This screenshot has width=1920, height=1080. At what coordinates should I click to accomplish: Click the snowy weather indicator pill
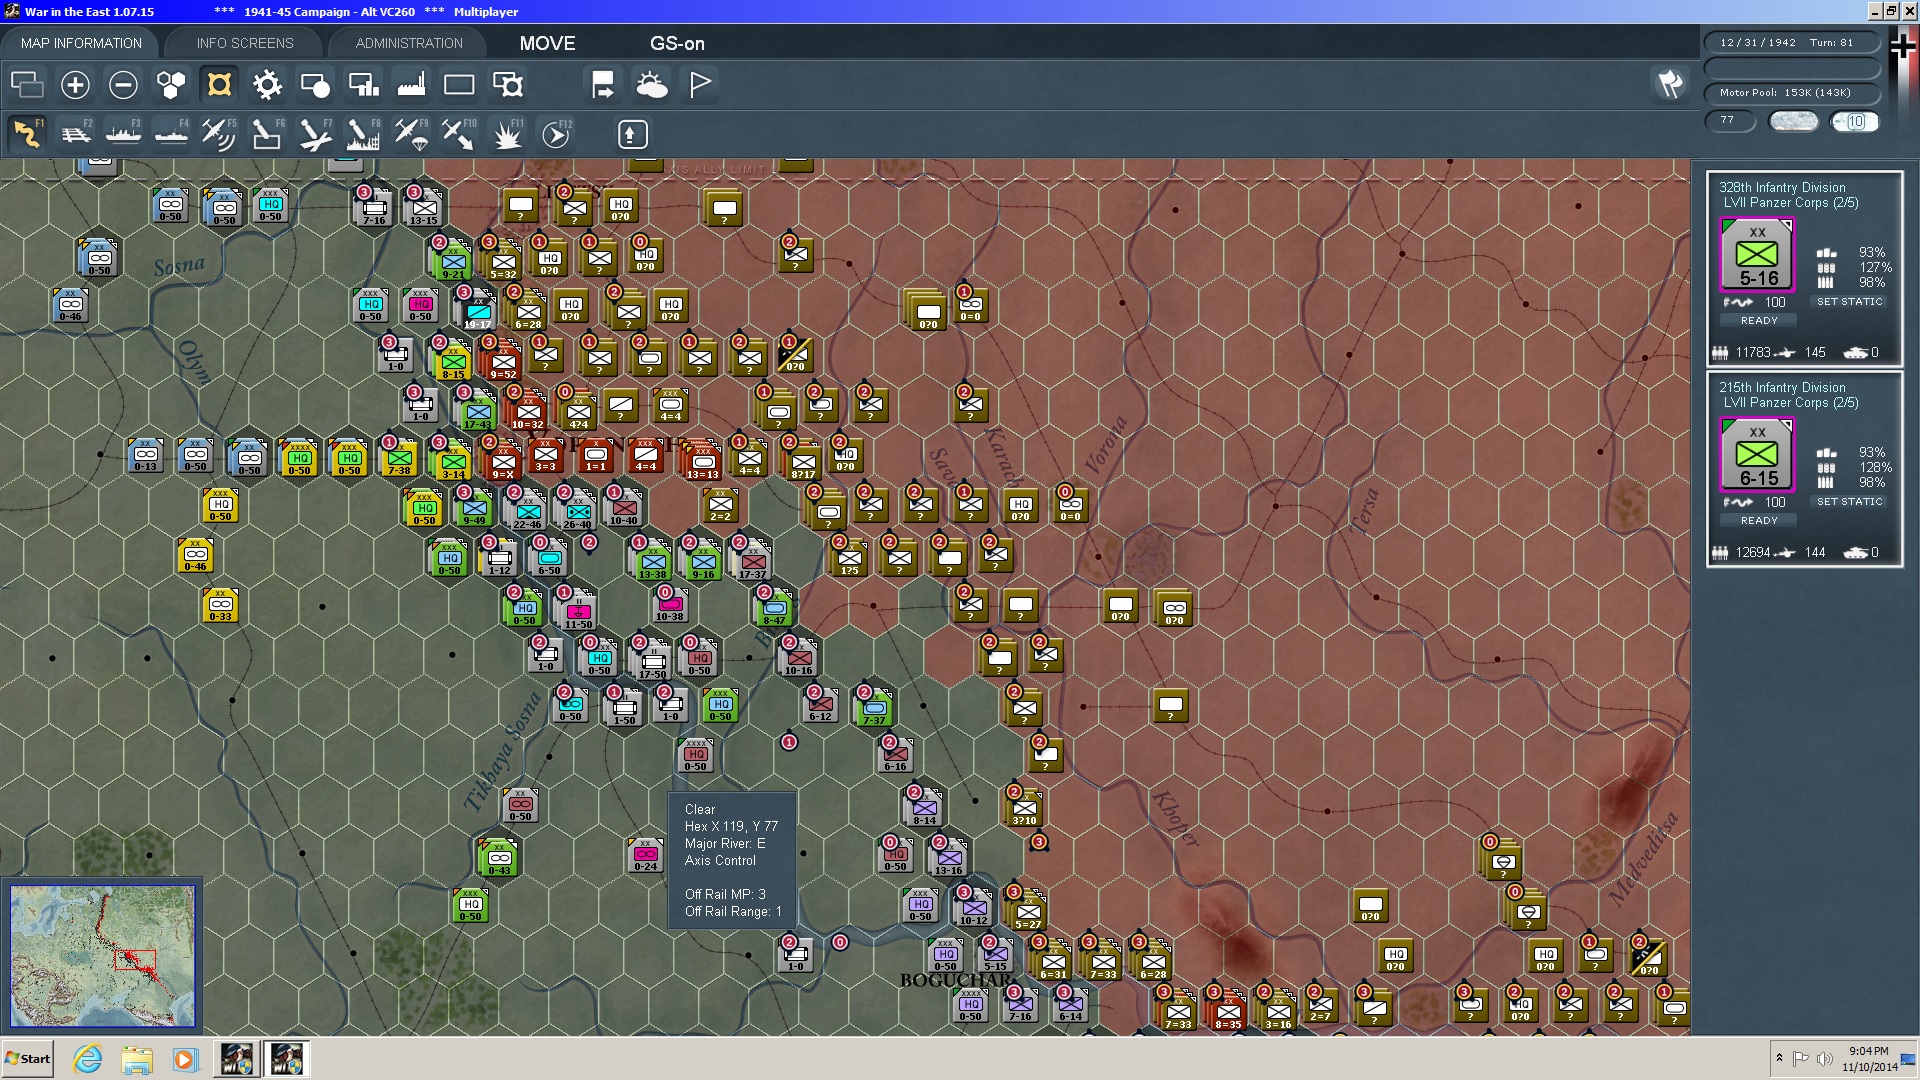(x=1794, y=121)
